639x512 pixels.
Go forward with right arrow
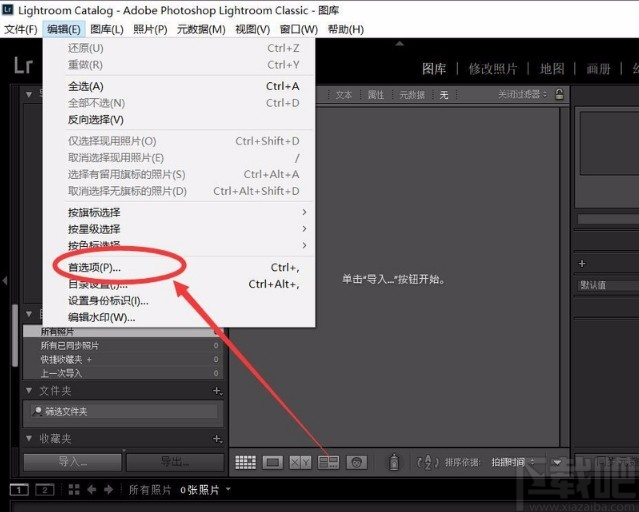coord(109,490)
